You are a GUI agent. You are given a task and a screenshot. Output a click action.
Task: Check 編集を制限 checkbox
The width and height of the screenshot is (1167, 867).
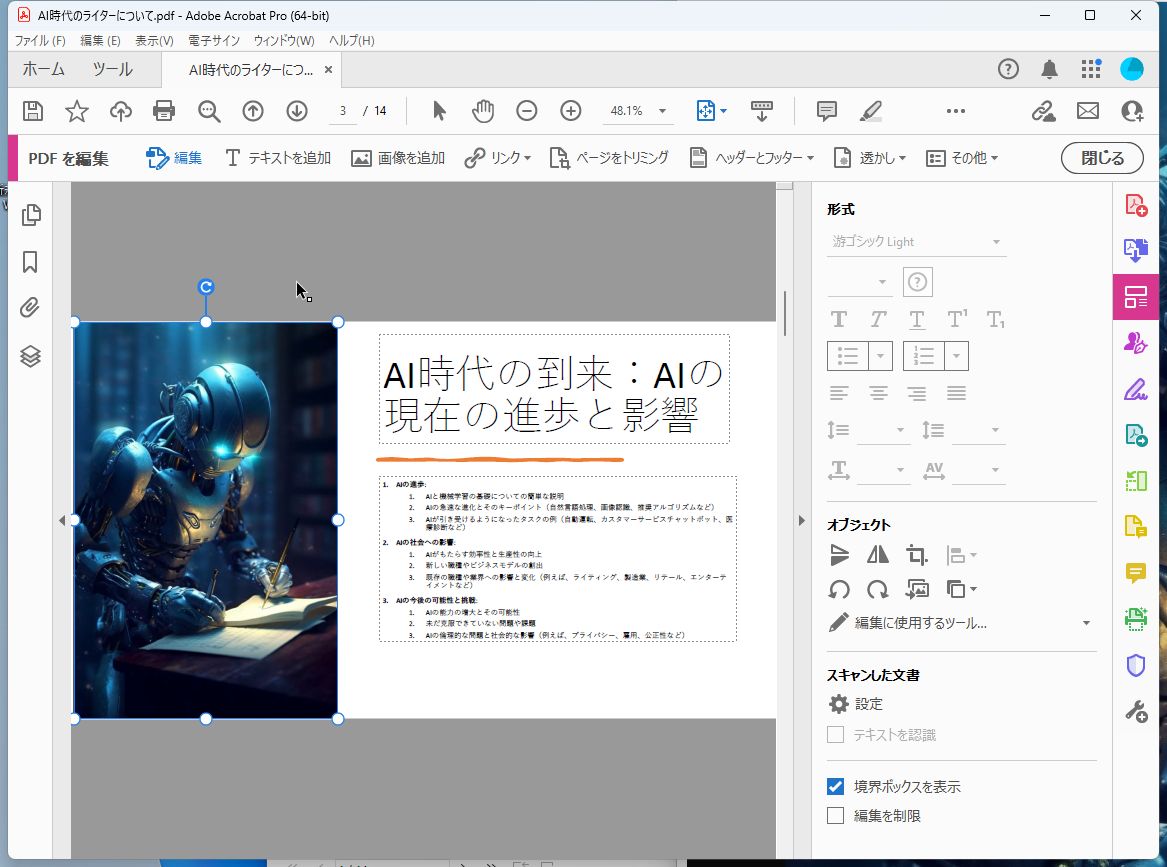coord(836,816)
